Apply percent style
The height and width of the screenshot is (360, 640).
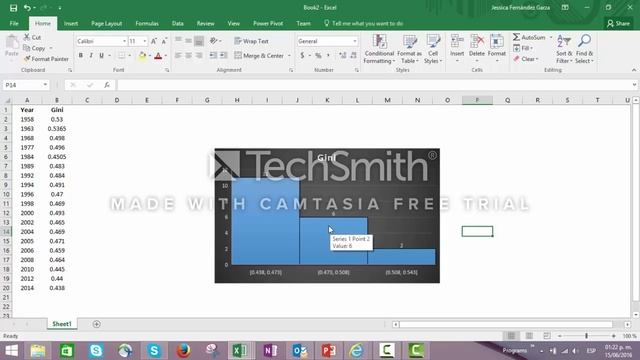tap(318, 56)
